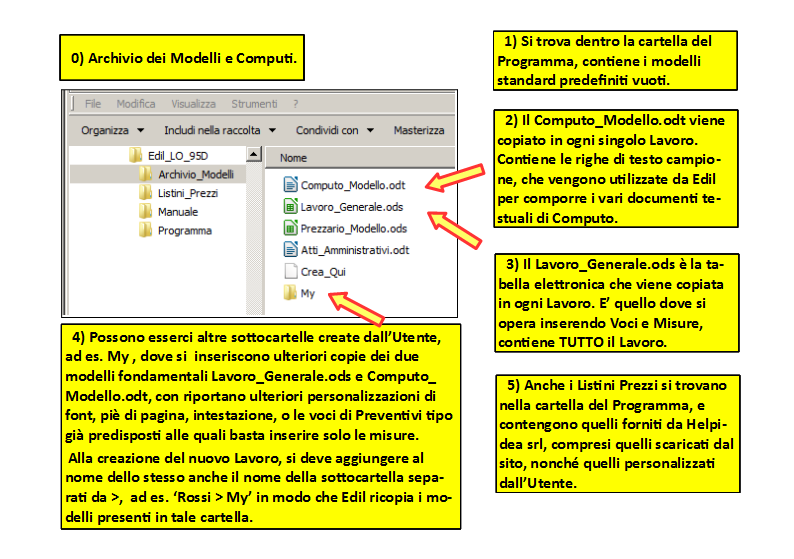The height and width of the screenshot is (559, 794).
Task: Click the tree scrollbar up arrow
Action: click(254, 154)
